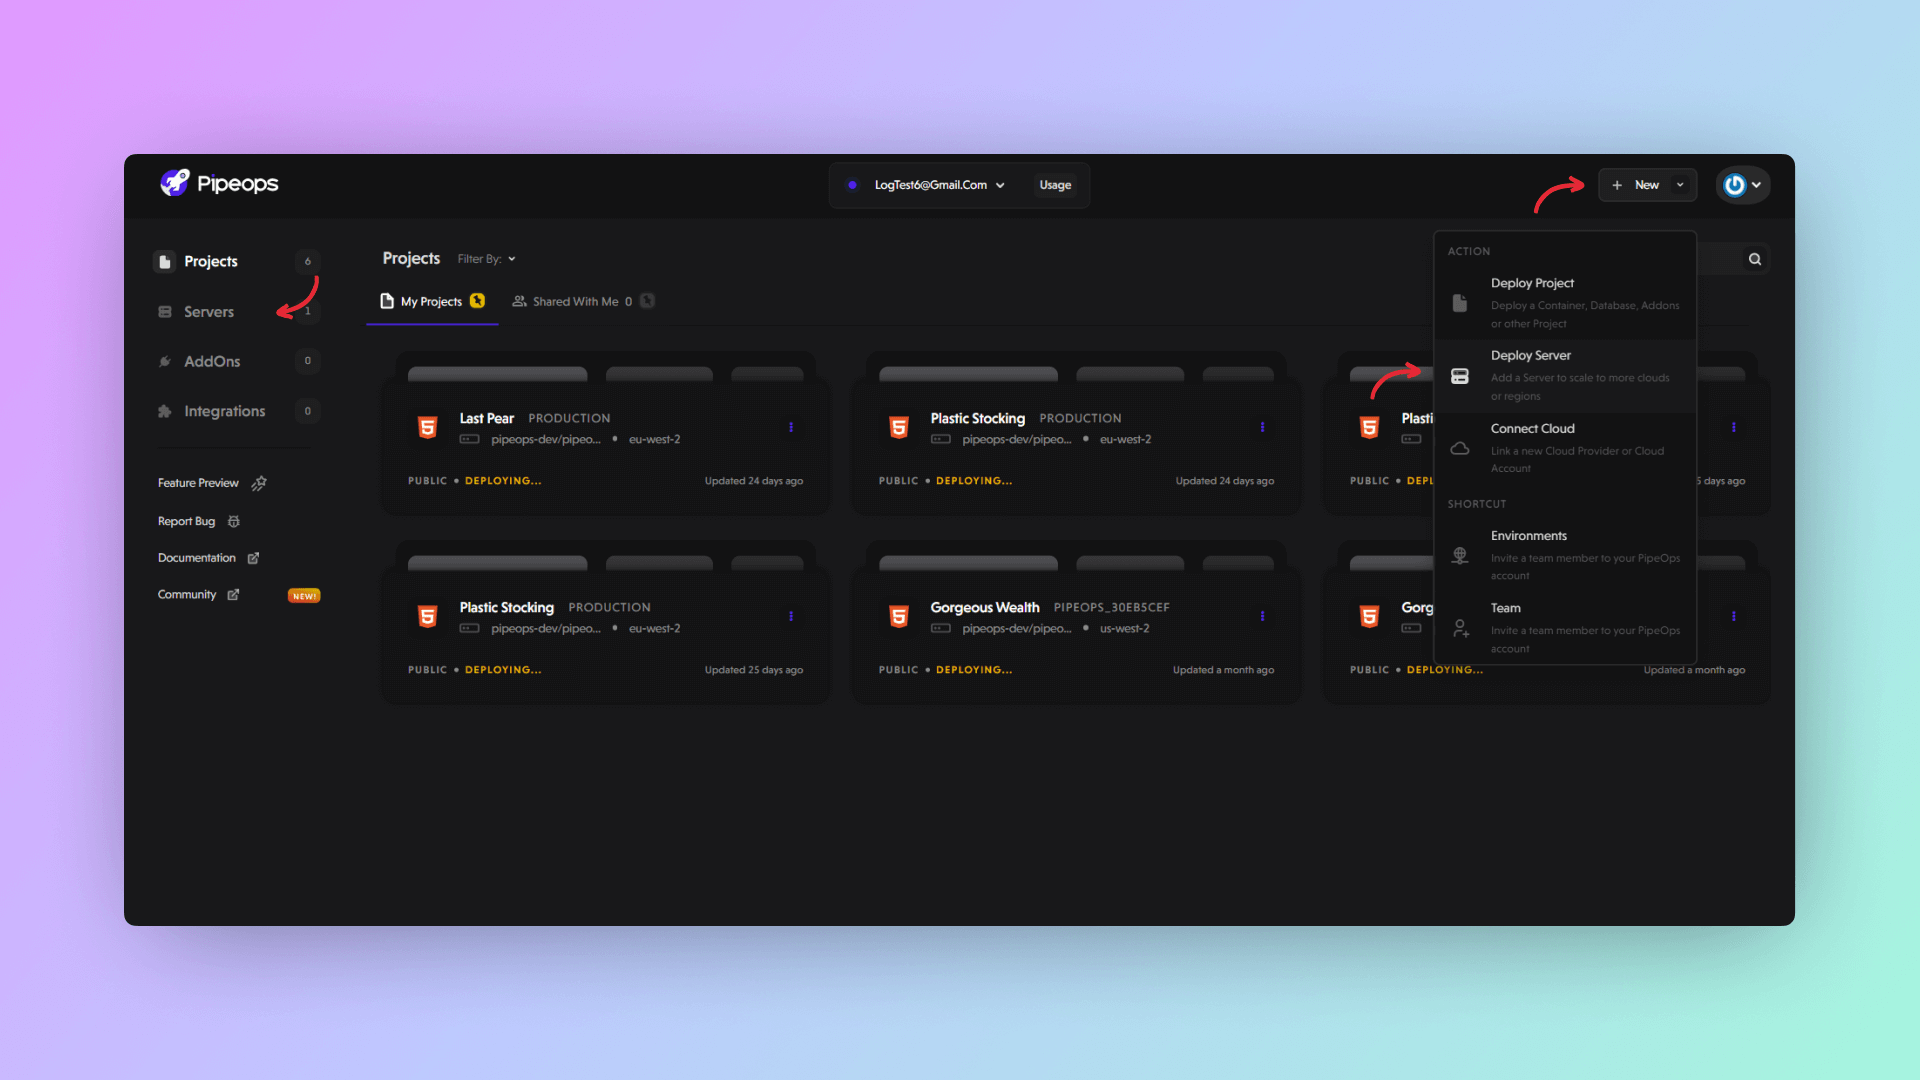Open Documentation link
This screenshot has width=1920, height=1080.
[x=197, y=558]
